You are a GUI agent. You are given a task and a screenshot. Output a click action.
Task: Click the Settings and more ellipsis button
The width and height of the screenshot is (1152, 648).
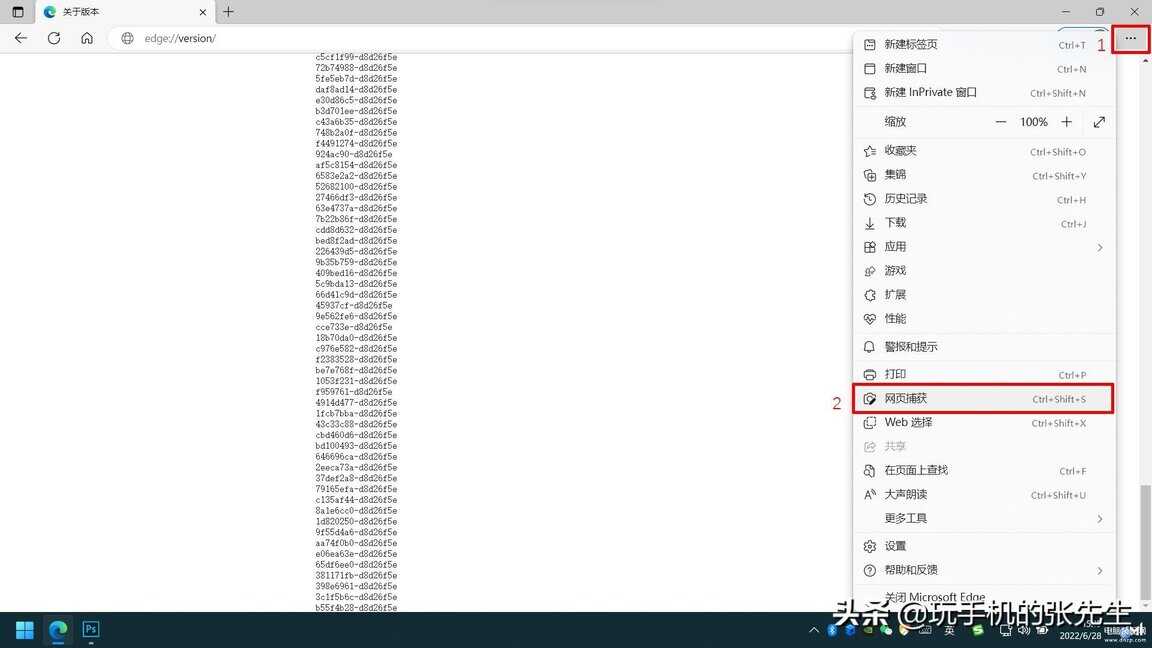pyautogui.click(x=1130, y=39)
